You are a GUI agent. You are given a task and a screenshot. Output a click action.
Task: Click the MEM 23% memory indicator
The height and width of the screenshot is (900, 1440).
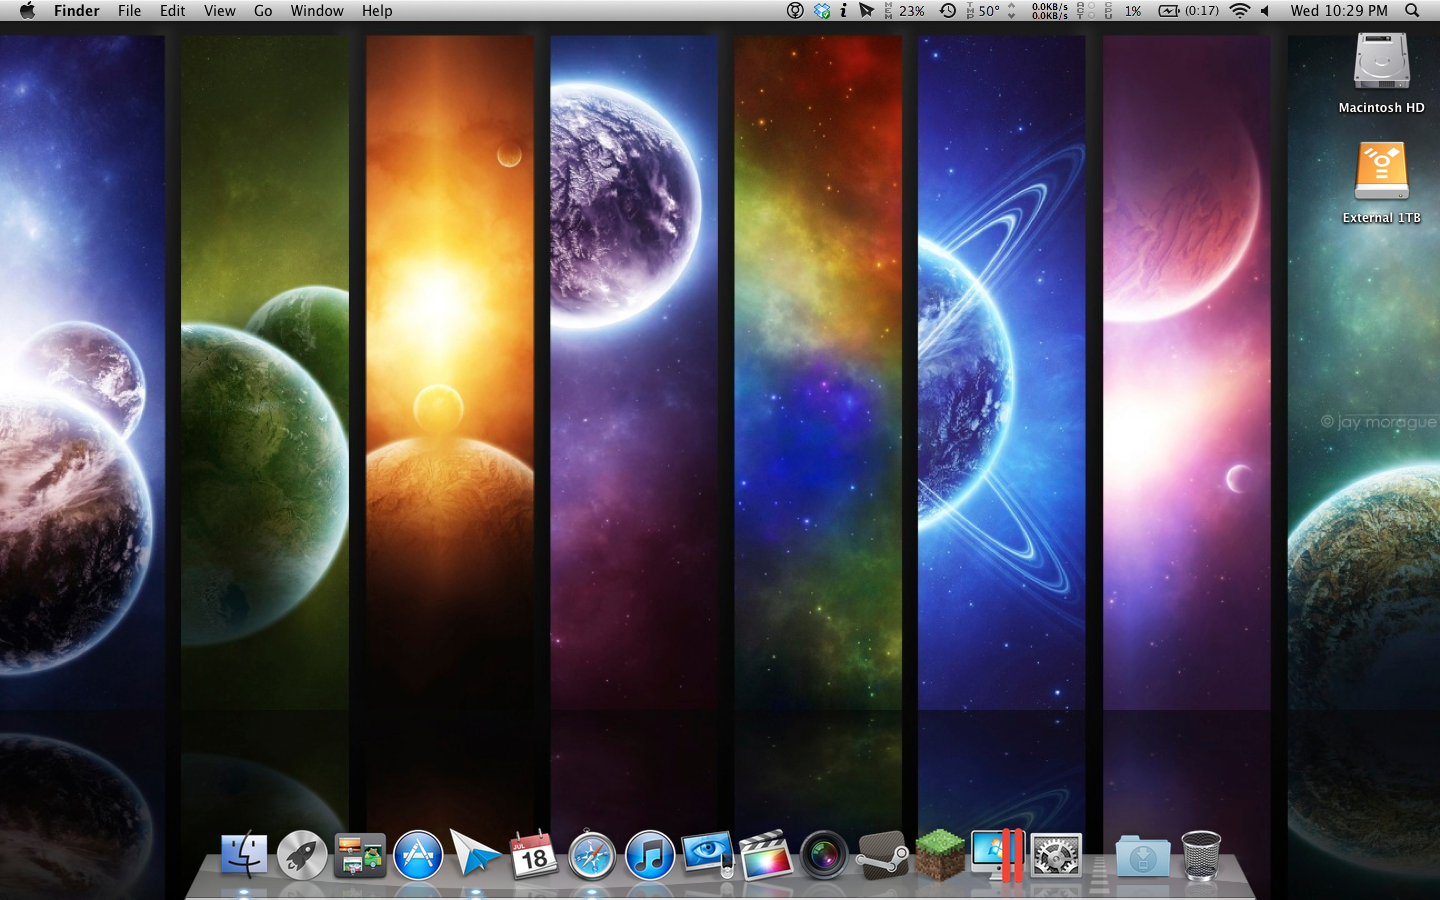click(x=904, y=11)
